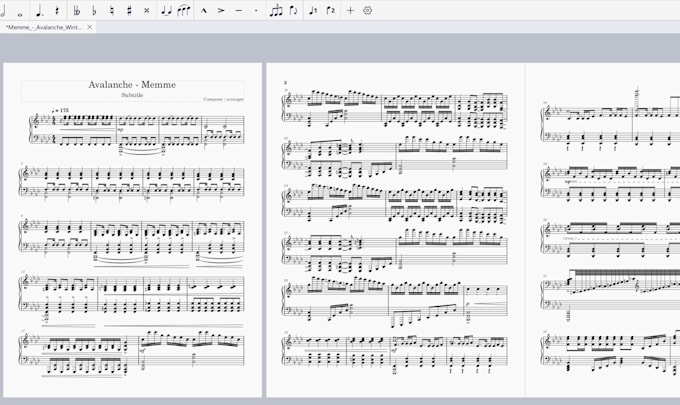Open the add-more plus menu
Image resolution: width=680 pixels, height=405 pixels.
350,11
